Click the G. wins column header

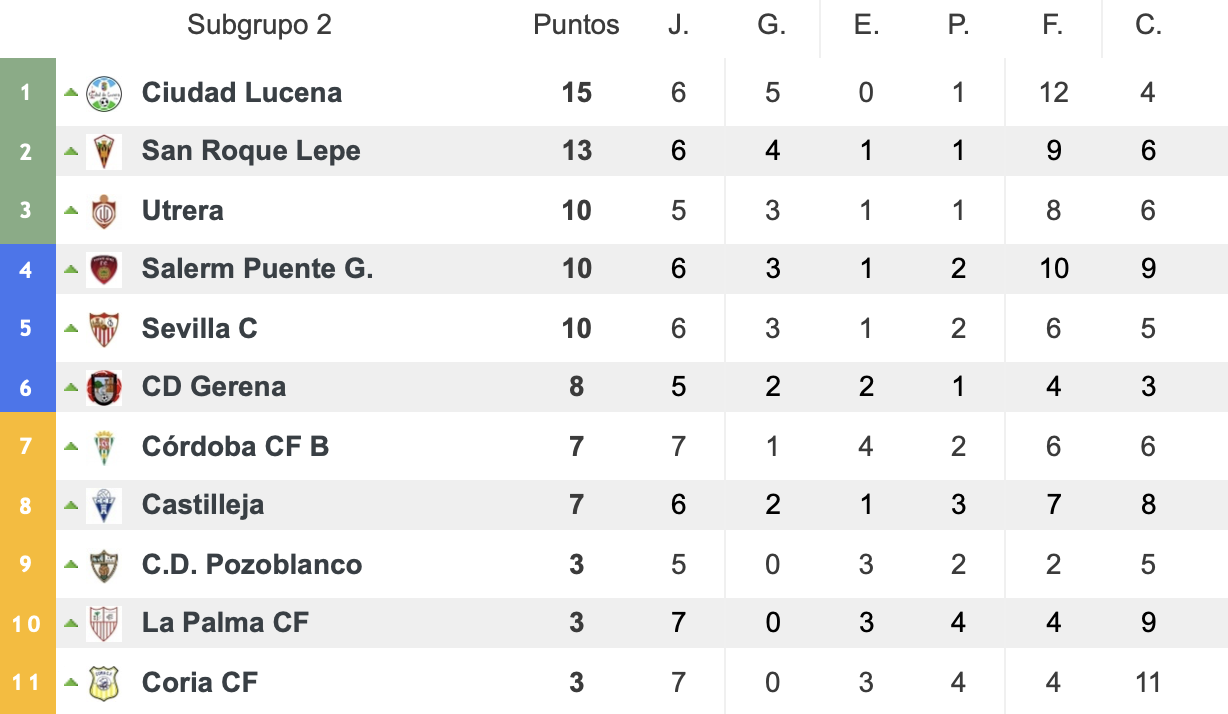(771, 25)
